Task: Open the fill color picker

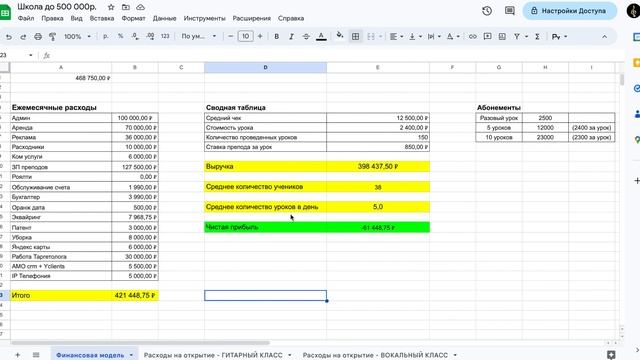Action: (x=340, y=36)
